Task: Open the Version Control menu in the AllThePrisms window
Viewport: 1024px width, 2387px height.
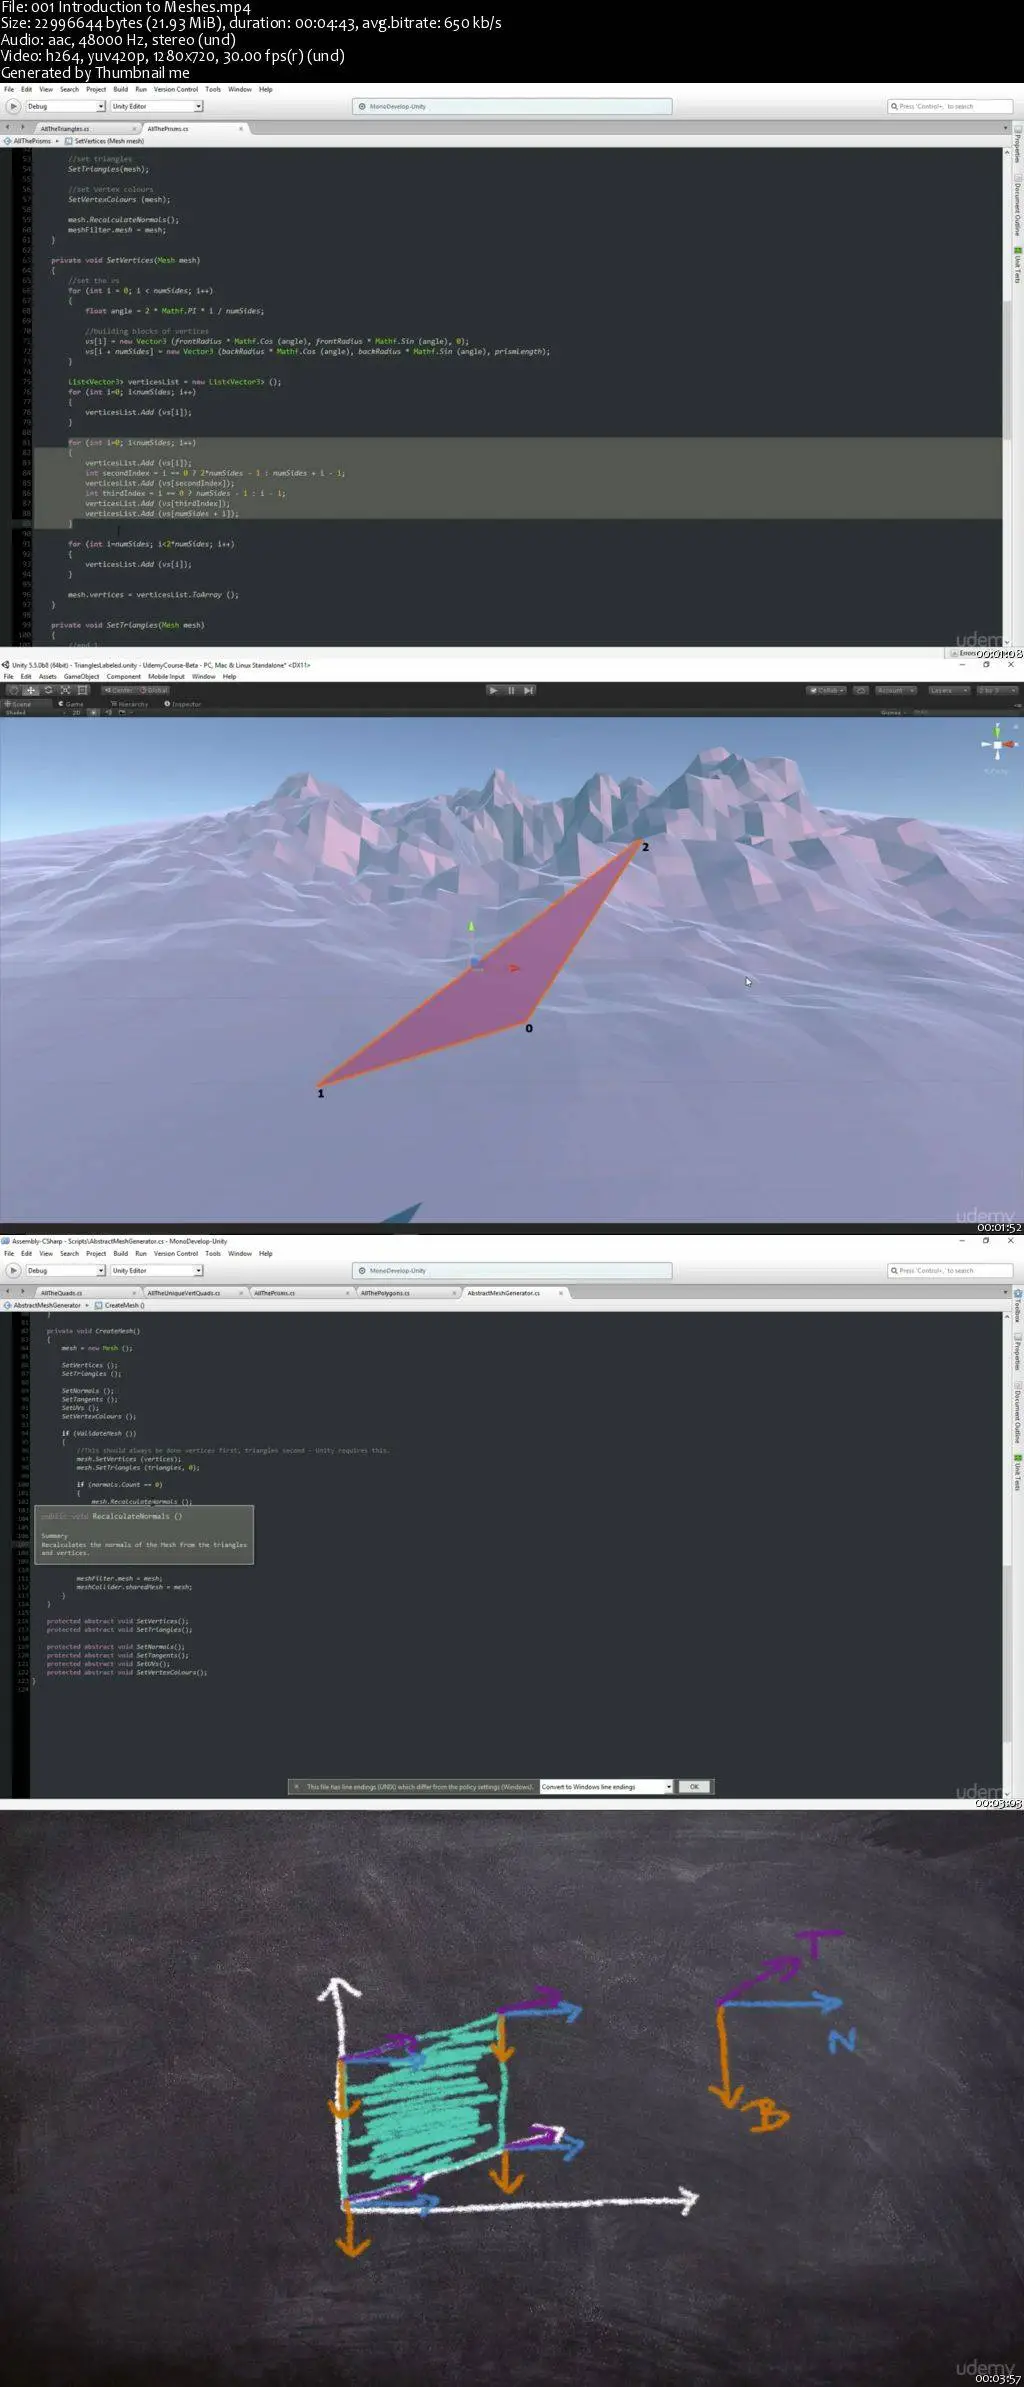Action: pyautogui.click(x=176, y=89)
